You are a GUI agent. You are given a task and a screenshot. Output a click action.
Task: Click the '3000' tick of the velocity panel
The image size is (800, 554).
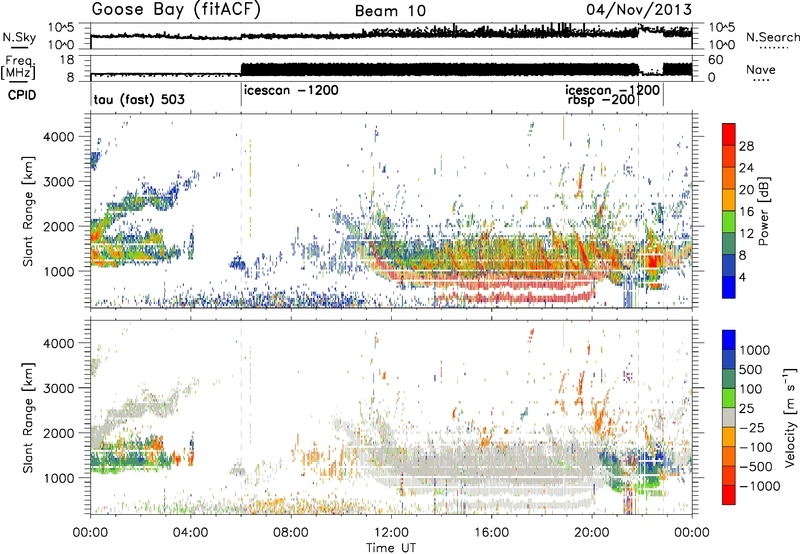[59, 388]
